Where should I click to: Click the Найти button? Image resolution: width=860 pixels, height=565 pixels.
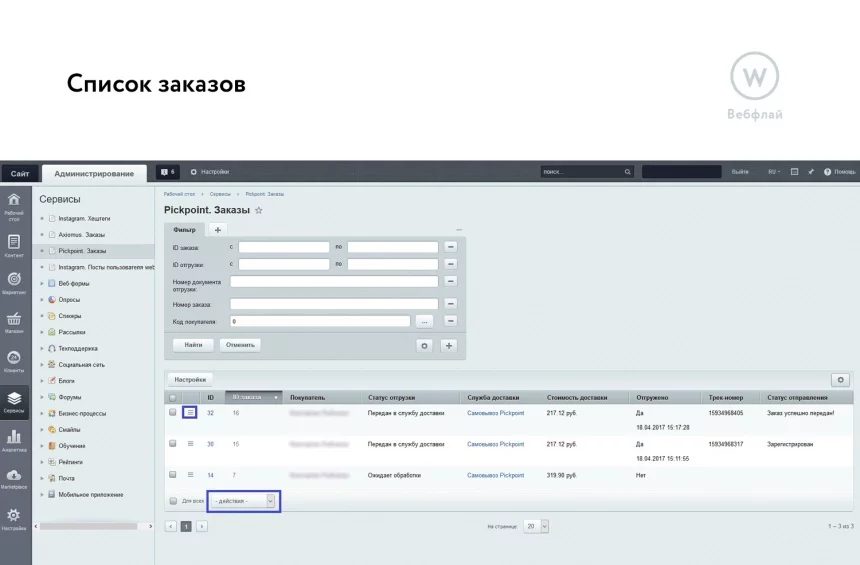coord(193,345)
